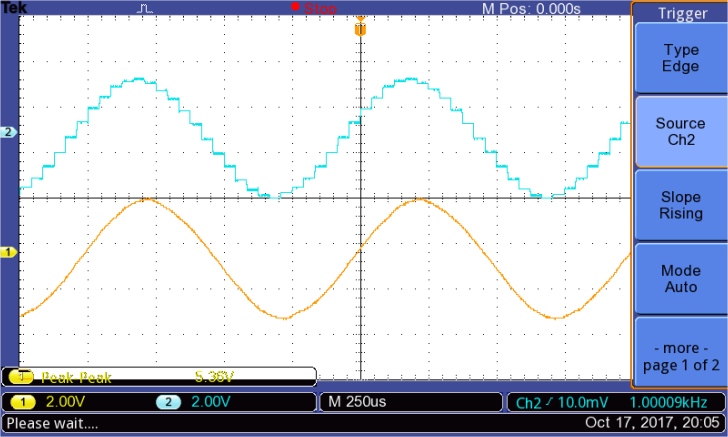
Task: Click the Tek logo in top corner
Action: (x=13, y=7)
